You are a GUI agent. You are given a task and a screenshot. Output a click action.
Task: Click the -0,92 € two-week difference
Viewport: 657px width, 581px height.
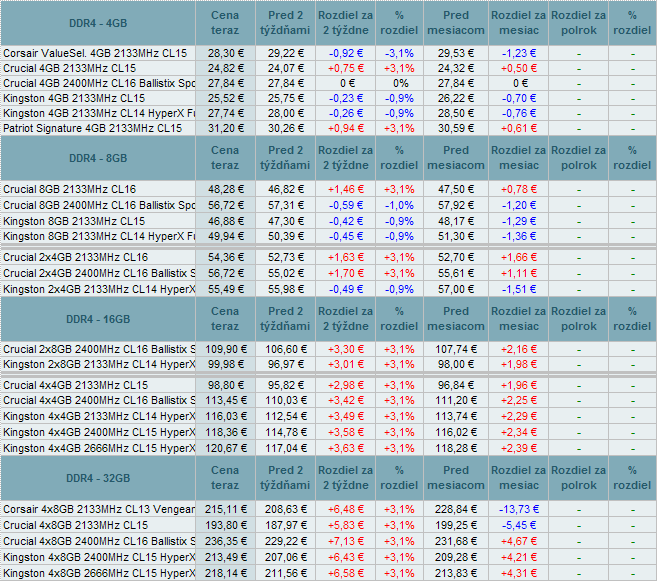coord(346,53)
